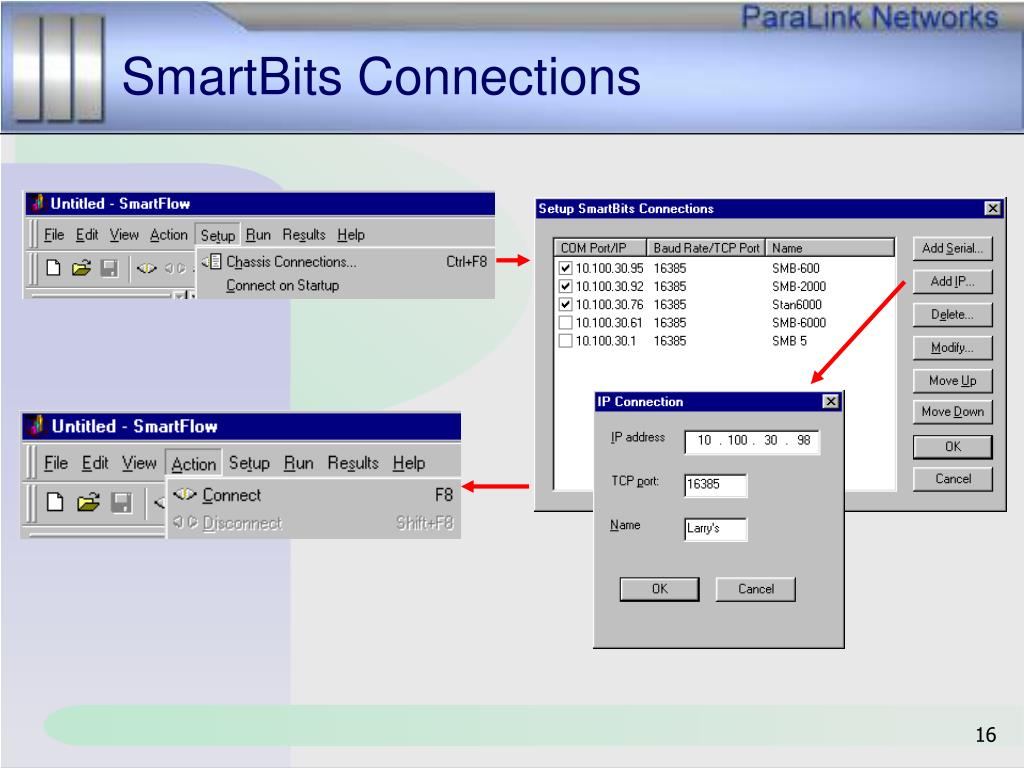Click Add IP button
The width and height of the screenshot is (1024, 768).
[952, 281]
